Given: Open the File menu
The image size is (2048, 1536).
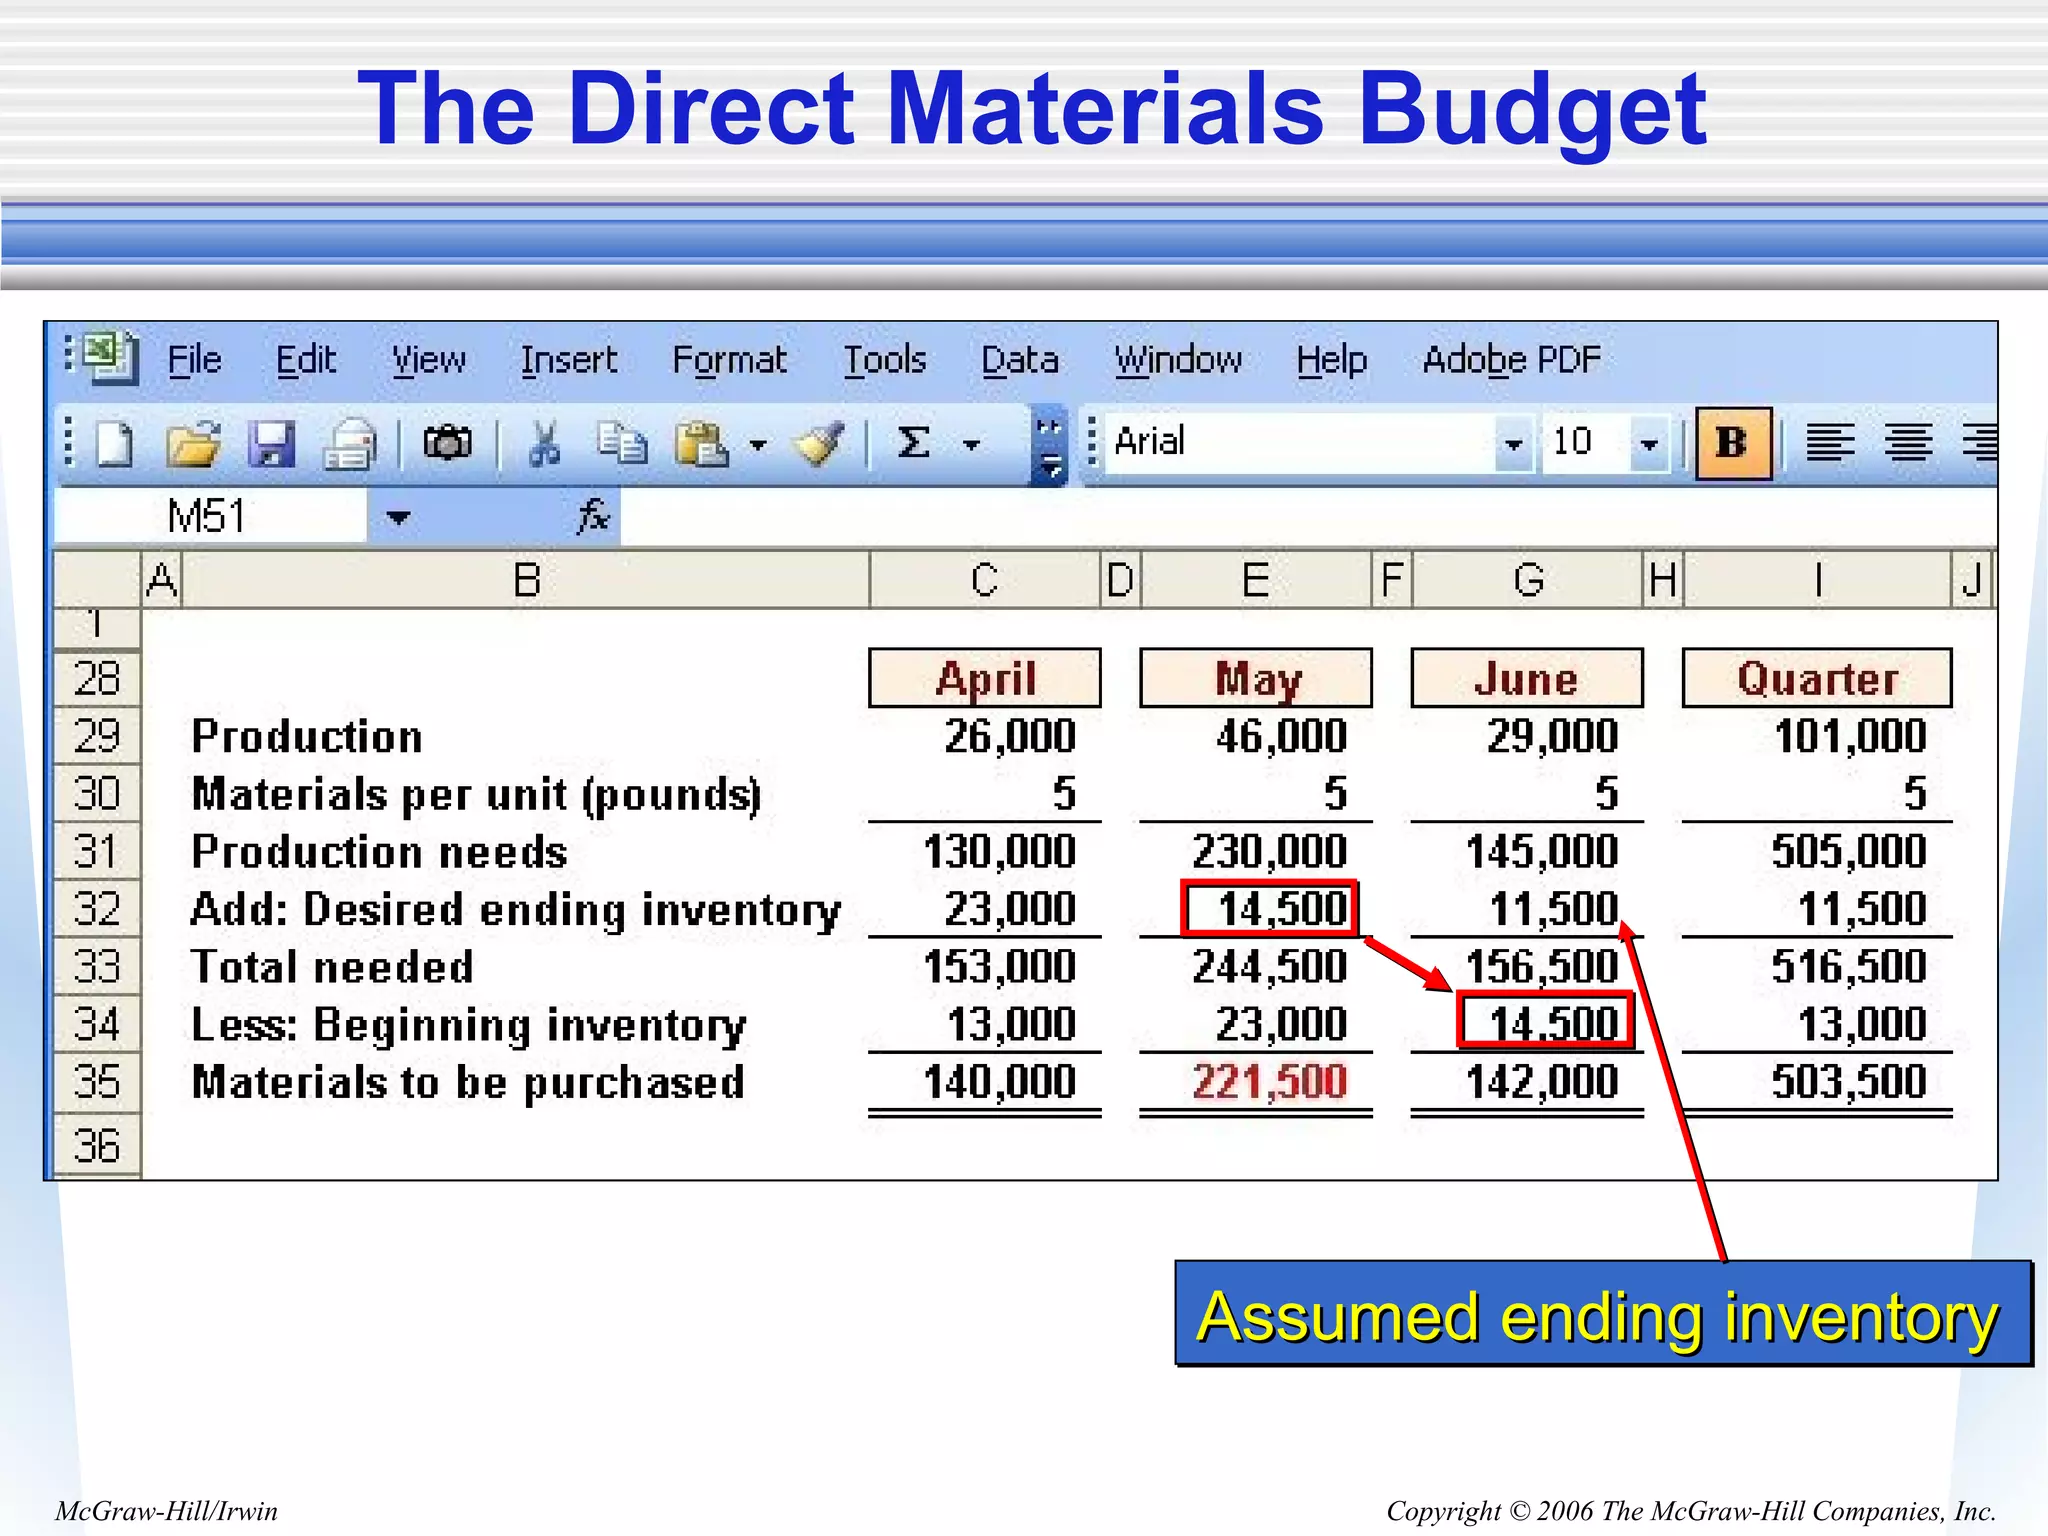Looking at the screenshot, I should click(194, 360).
